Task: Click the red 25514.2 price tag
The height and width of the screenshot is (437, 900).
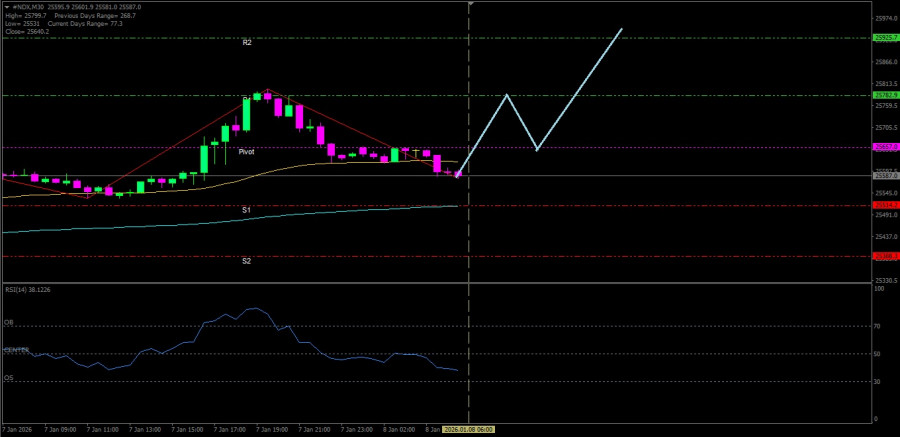Action: 885,205
